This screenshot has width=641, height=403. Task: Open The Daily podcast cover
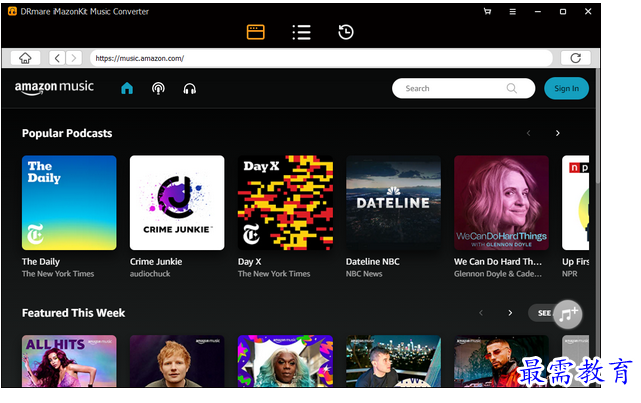click(x=69, y=203)
